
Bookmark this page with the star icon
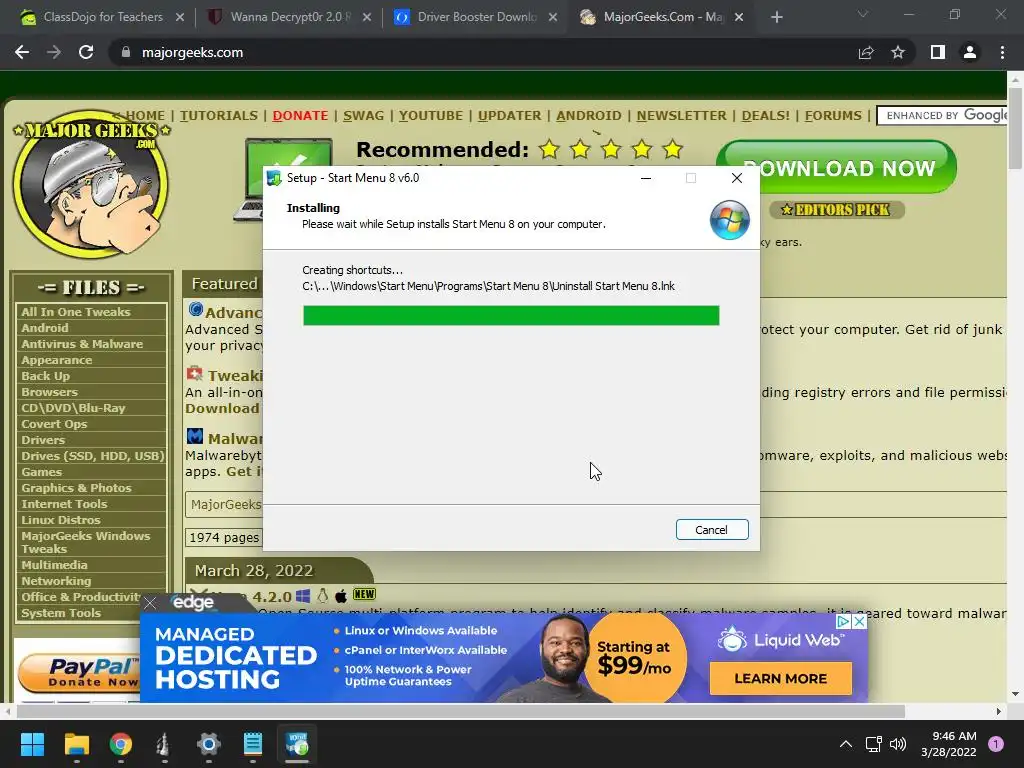click(898, 52)
